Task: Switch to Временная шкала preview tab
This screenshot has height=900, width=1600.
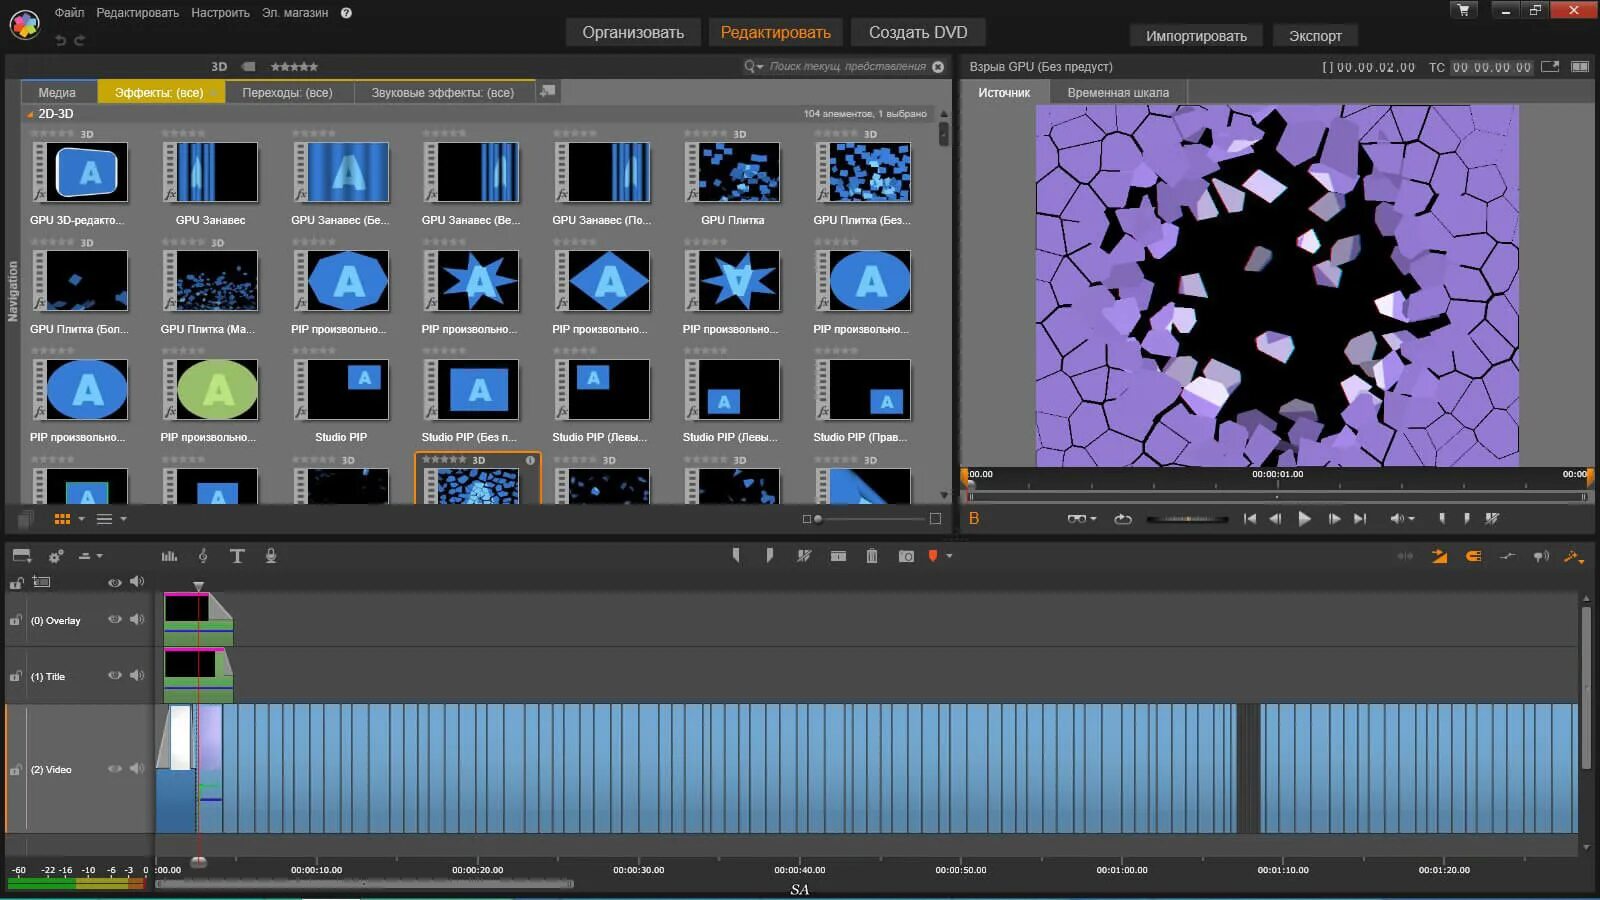Action: (x=1118, y=92)
